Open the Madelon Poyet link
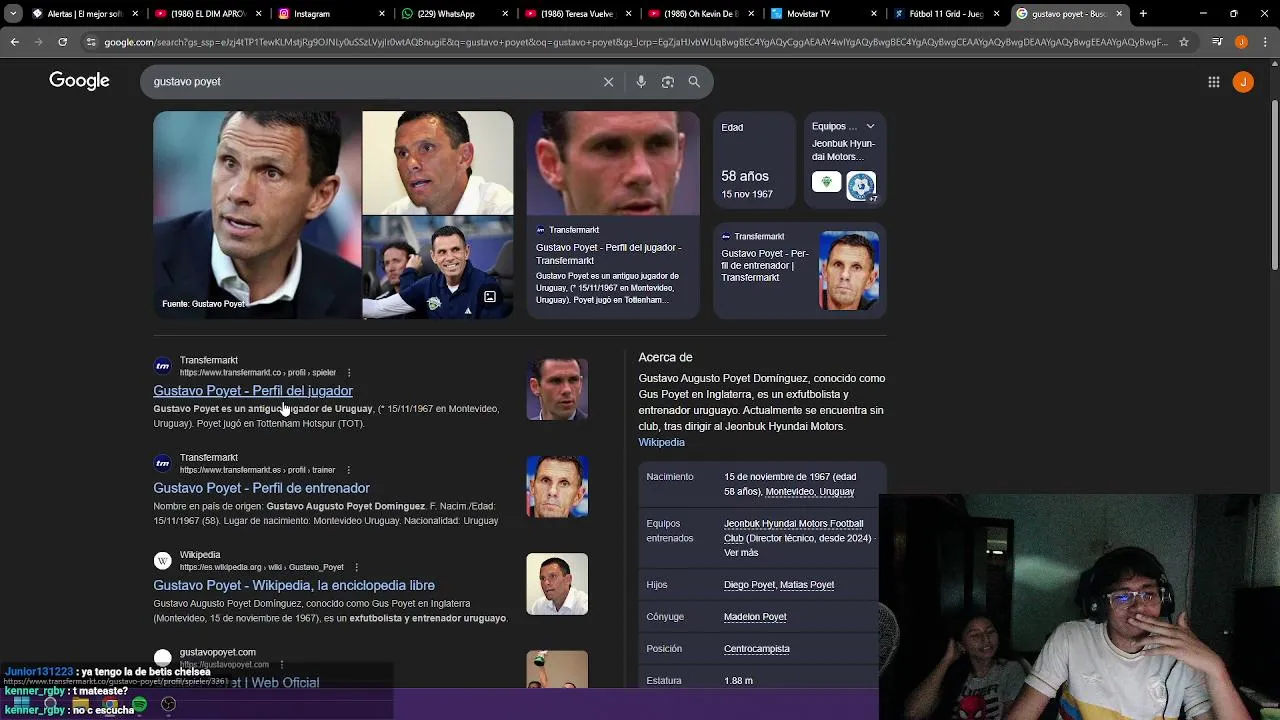Image resolution: width=1280 pixels, height=720 pixels. pos(755,617)
